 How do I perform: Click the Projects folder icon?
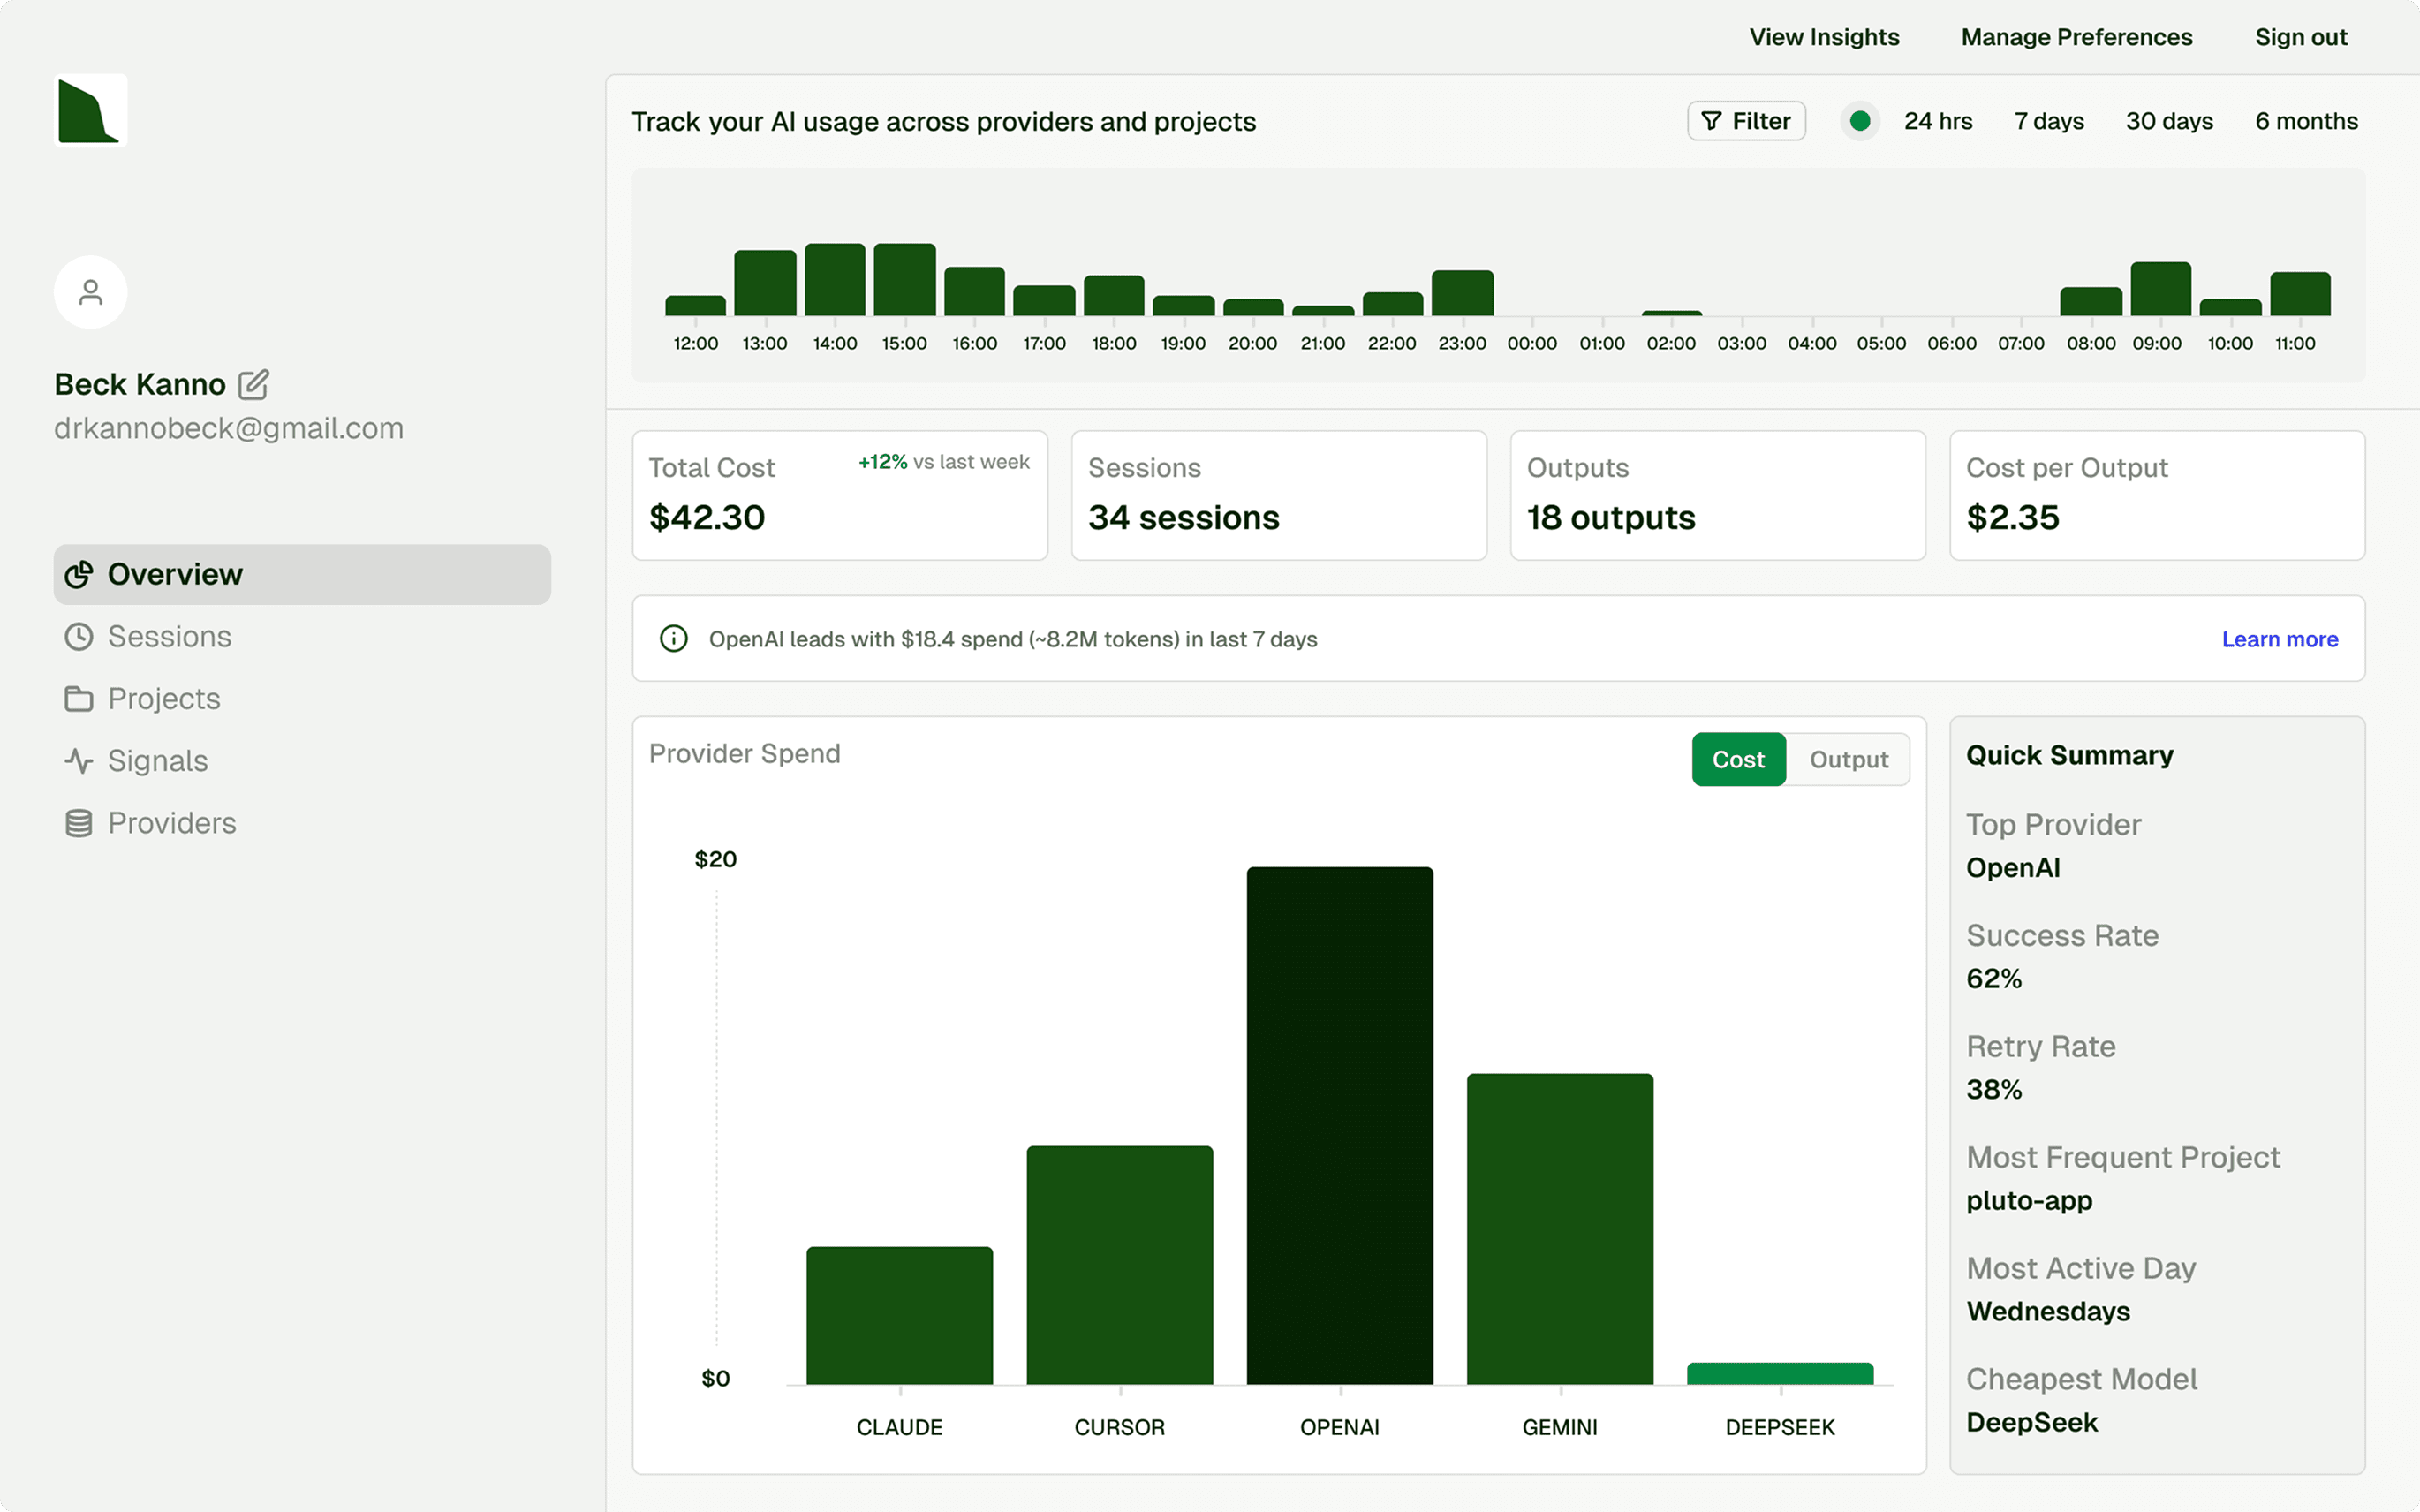(79, 699)
